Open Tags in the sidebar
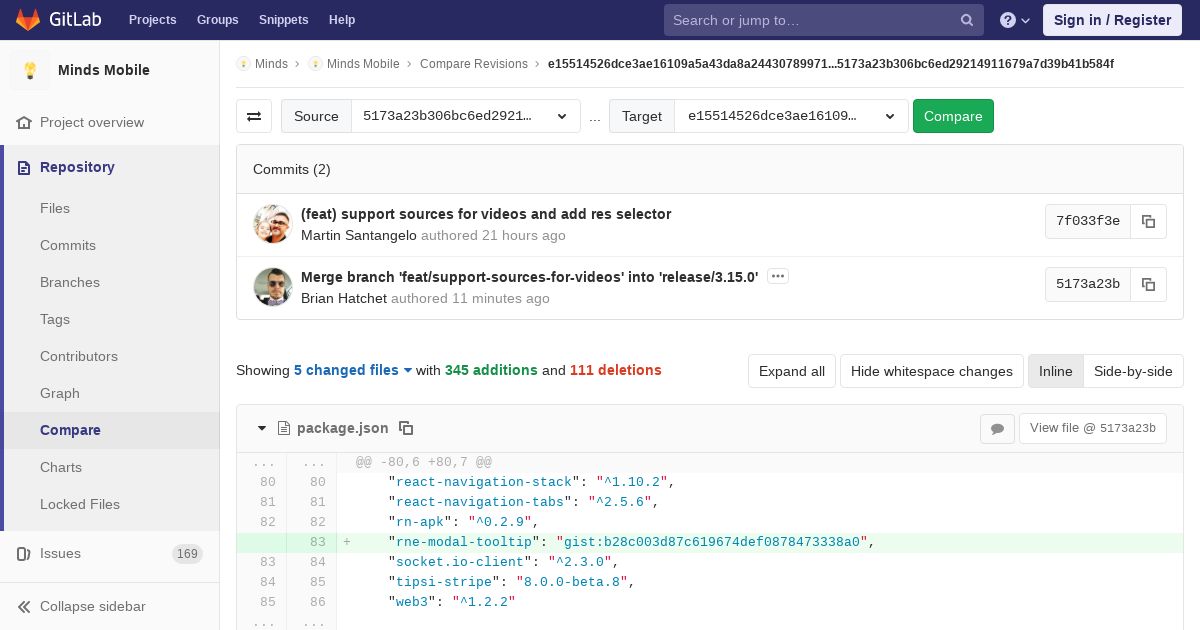Screen dimensions: 1200x630 [55, 319]
